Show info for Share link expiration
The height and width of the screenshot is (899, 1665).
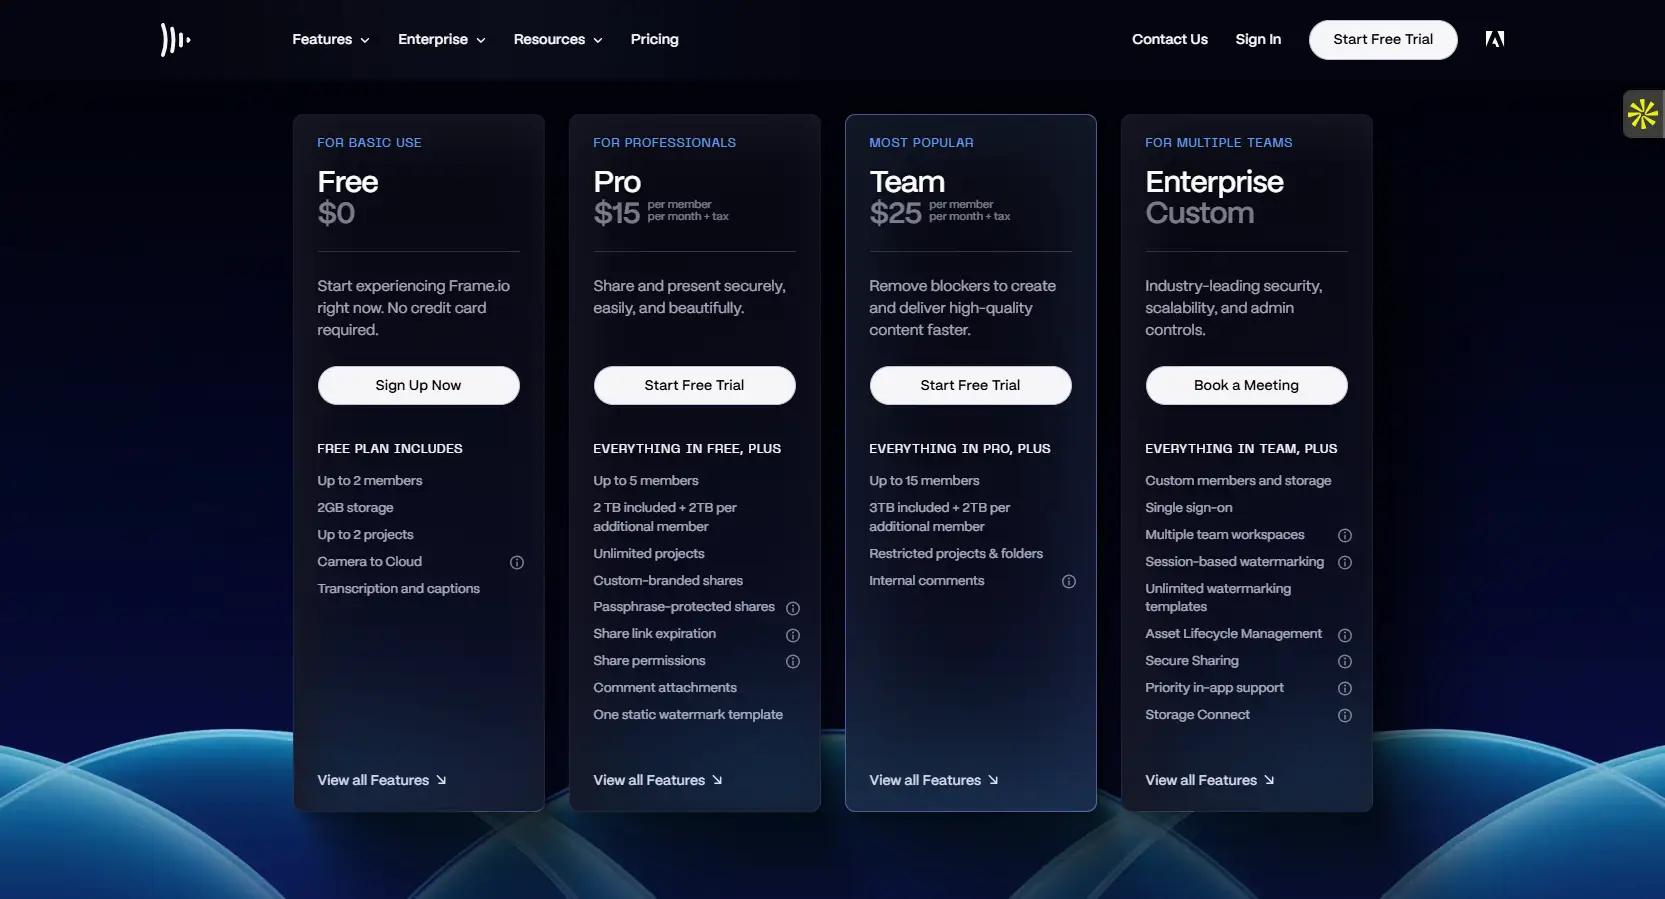pos(793,635)
